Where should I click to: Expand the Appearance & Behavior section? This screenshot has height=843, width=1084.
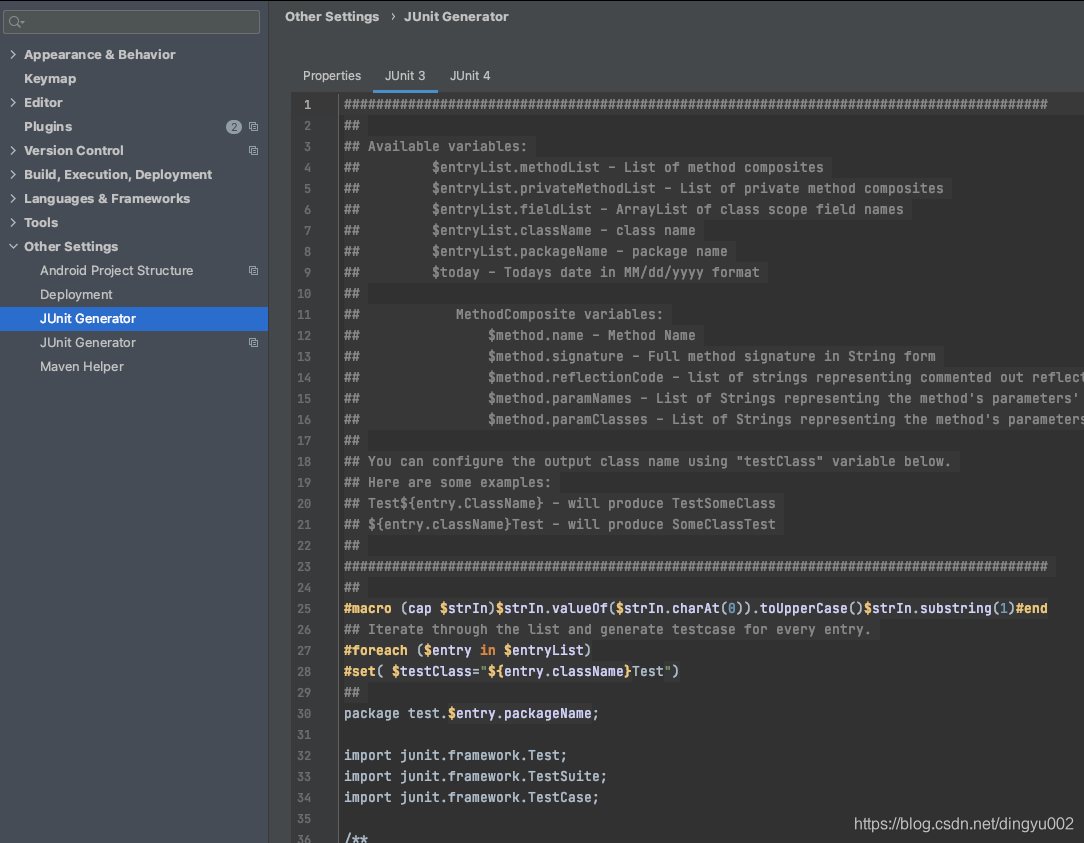13,54
